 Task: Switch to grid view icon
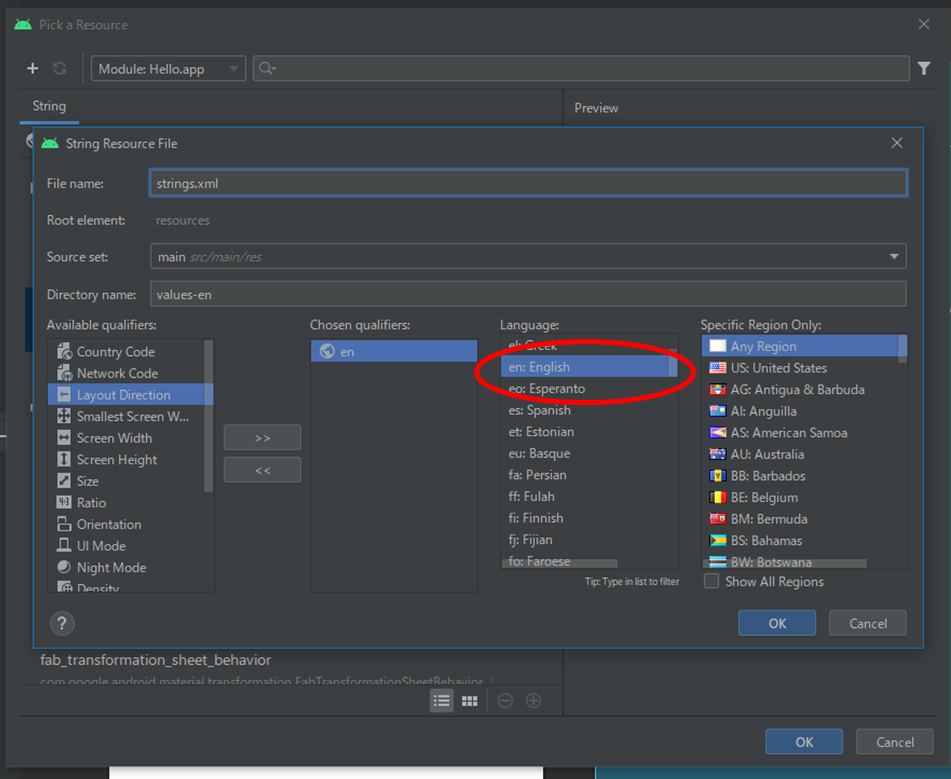tap(469, 701)
